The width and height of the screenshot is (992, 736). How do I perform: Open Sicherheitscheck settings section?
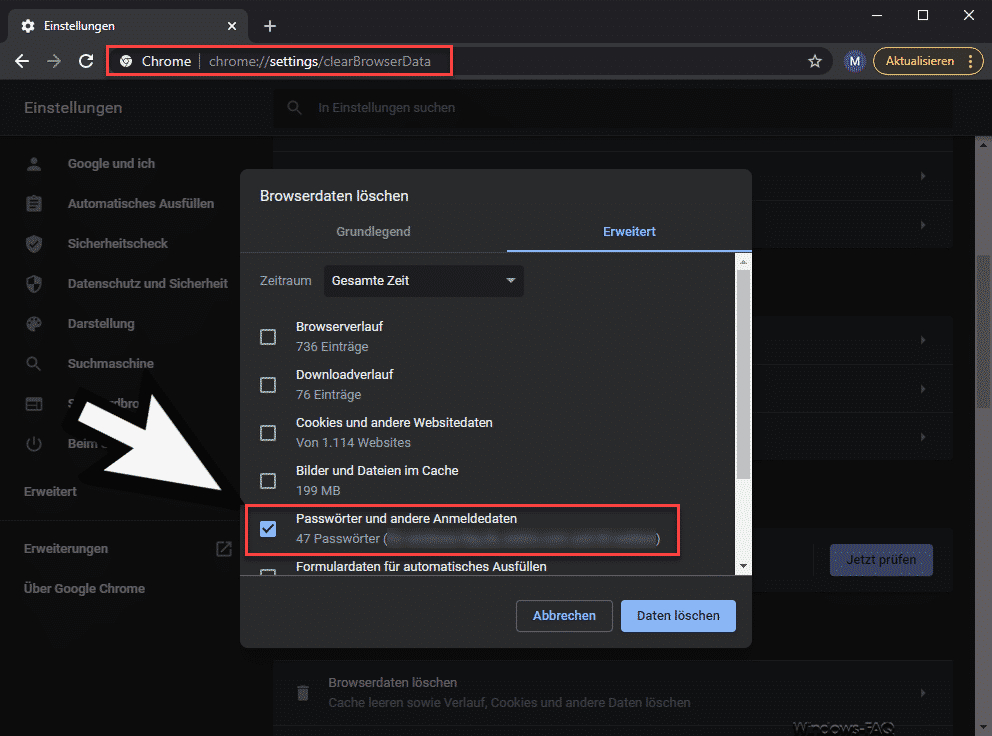pos(118,244)
